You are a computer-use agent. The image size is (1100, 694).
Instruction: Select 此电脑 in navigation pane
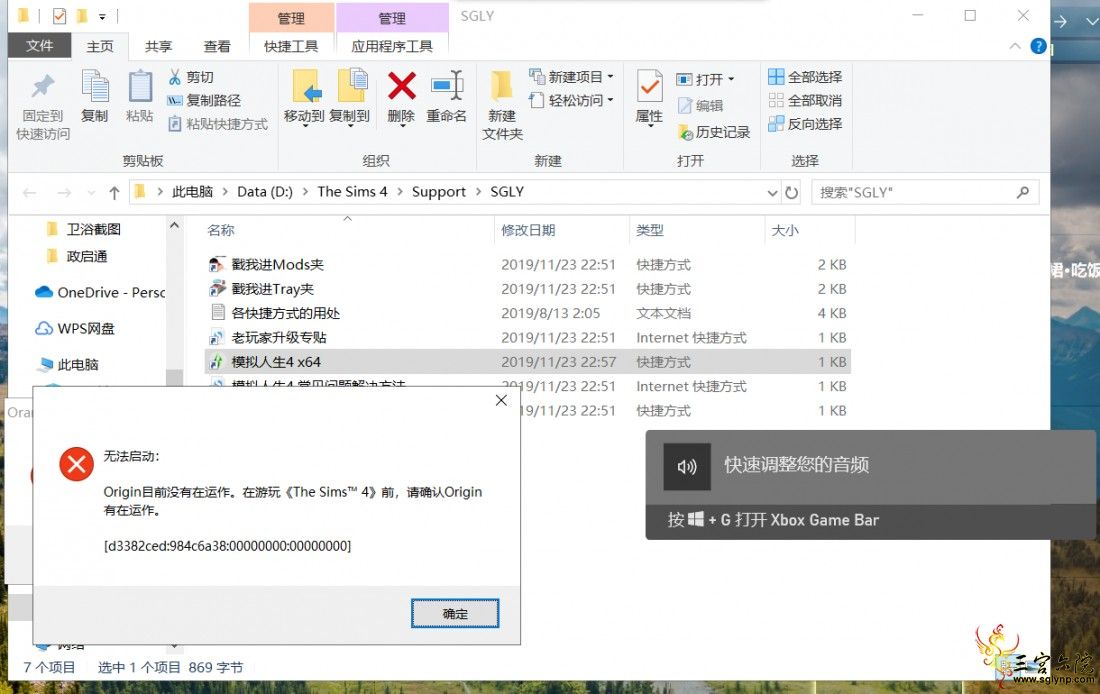(78, 364)
